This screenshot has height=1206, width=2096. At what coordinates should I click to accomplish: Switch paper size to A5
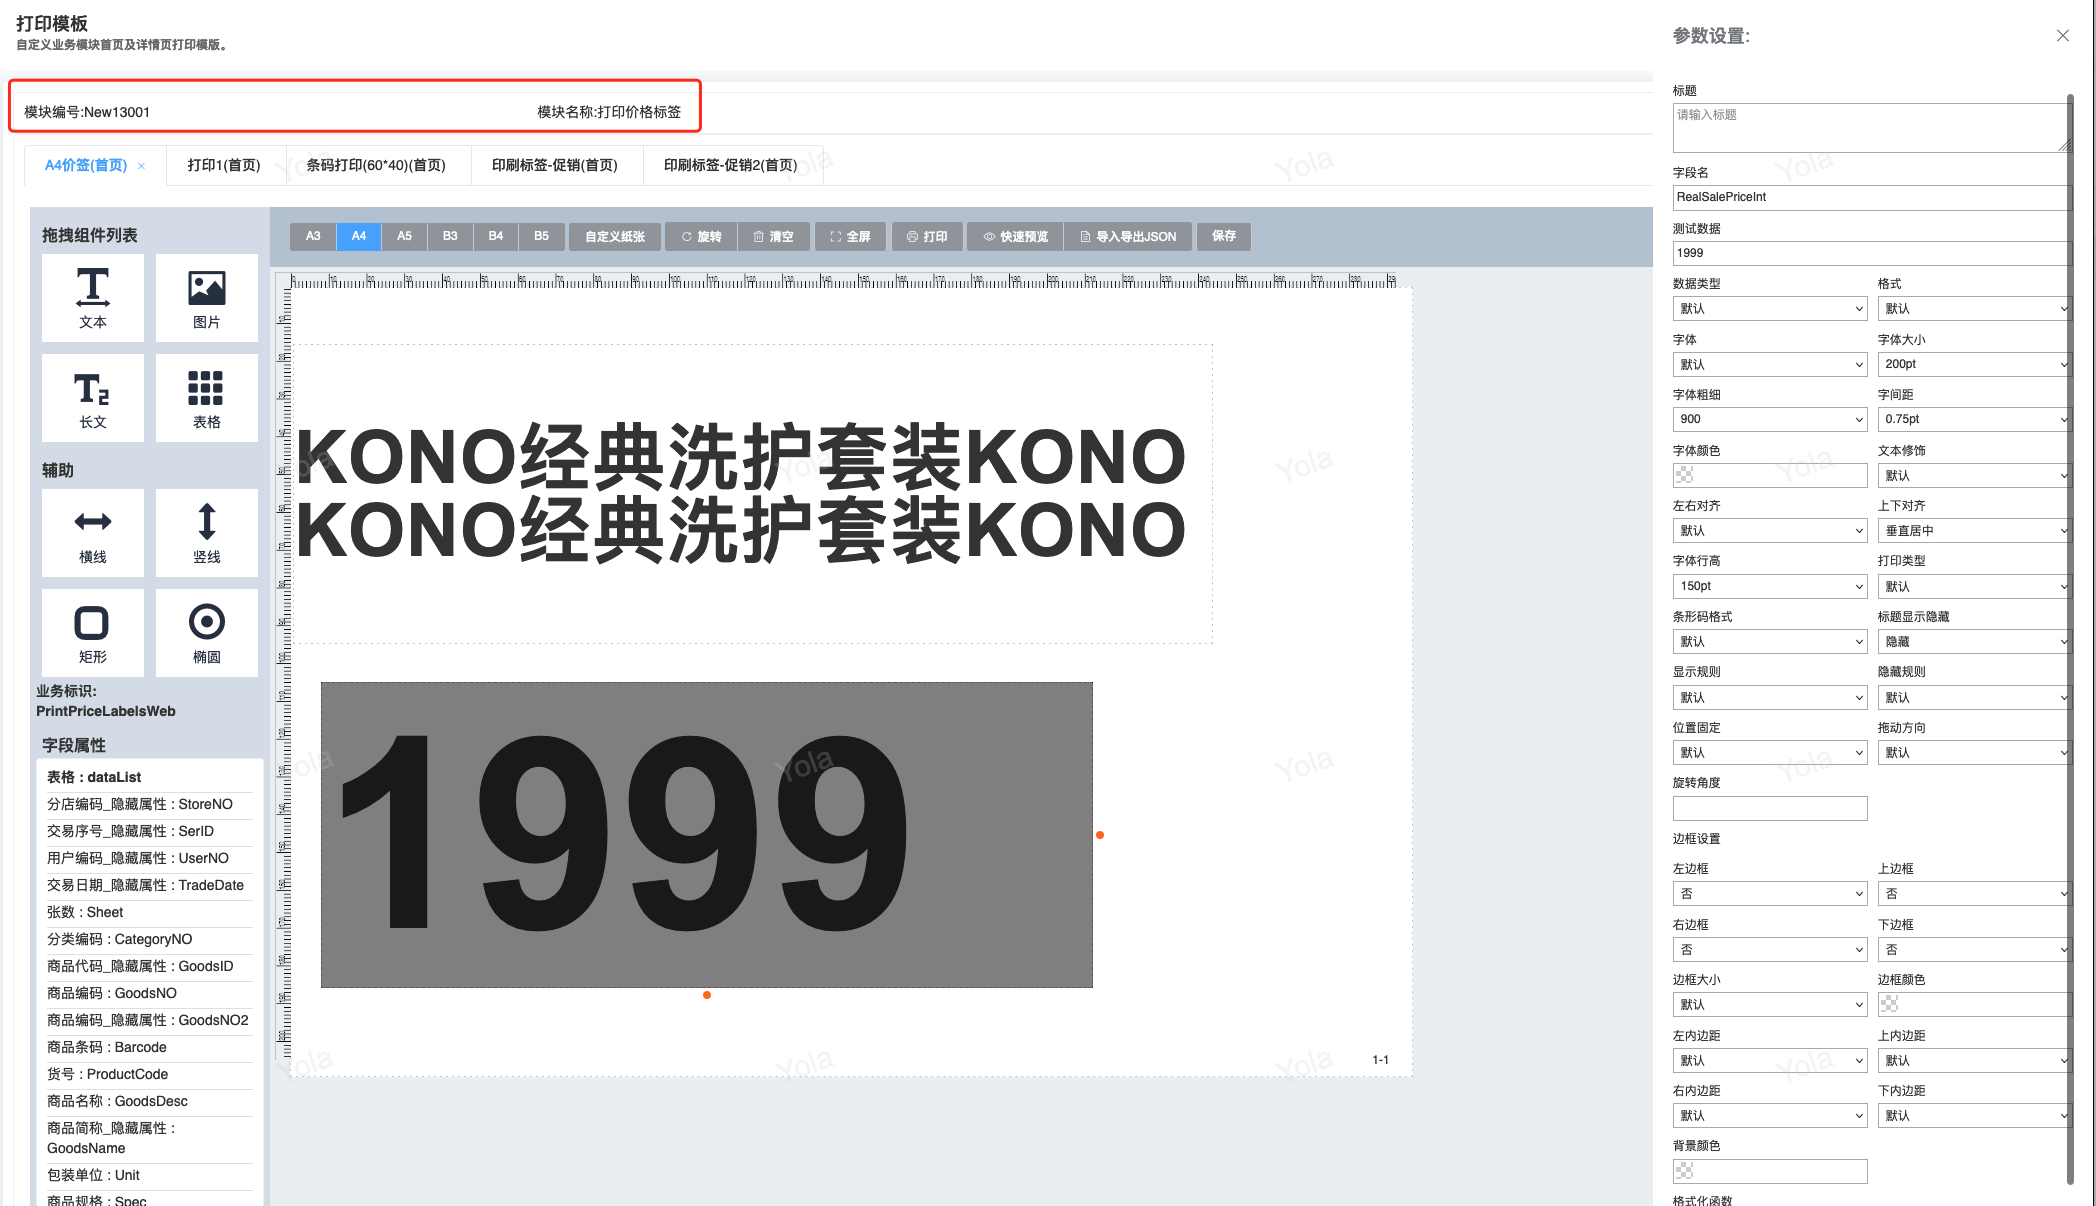pos(404,236)
